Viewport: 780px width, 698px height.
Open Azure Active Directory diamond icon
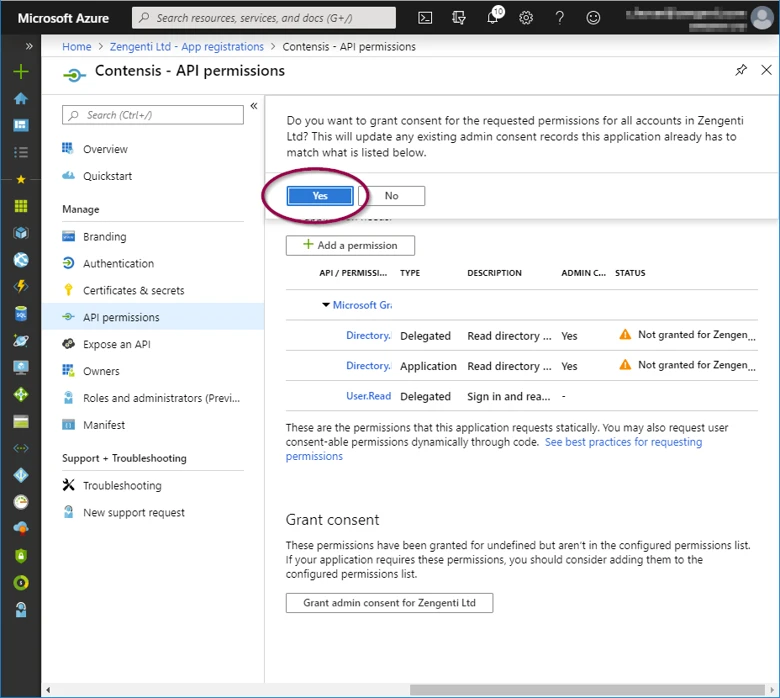[21, 475]
